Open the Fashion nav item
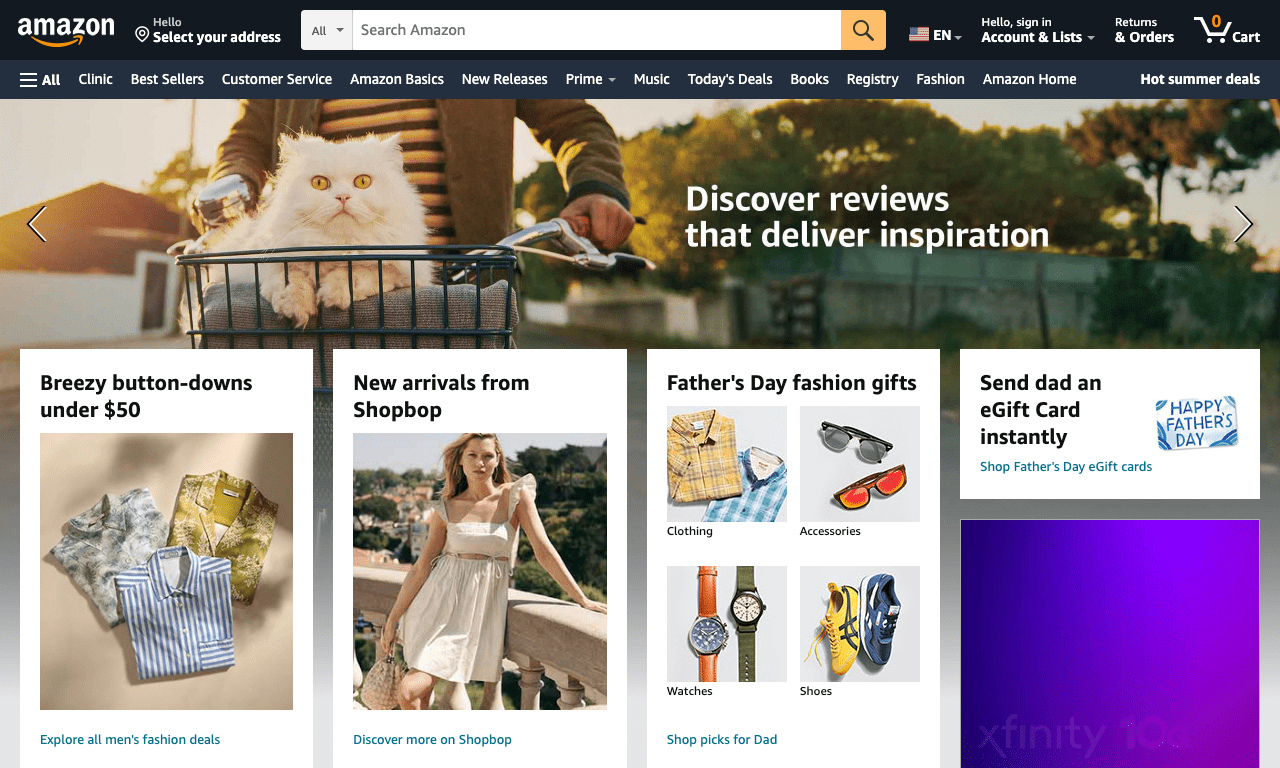 tap(941, 79)
